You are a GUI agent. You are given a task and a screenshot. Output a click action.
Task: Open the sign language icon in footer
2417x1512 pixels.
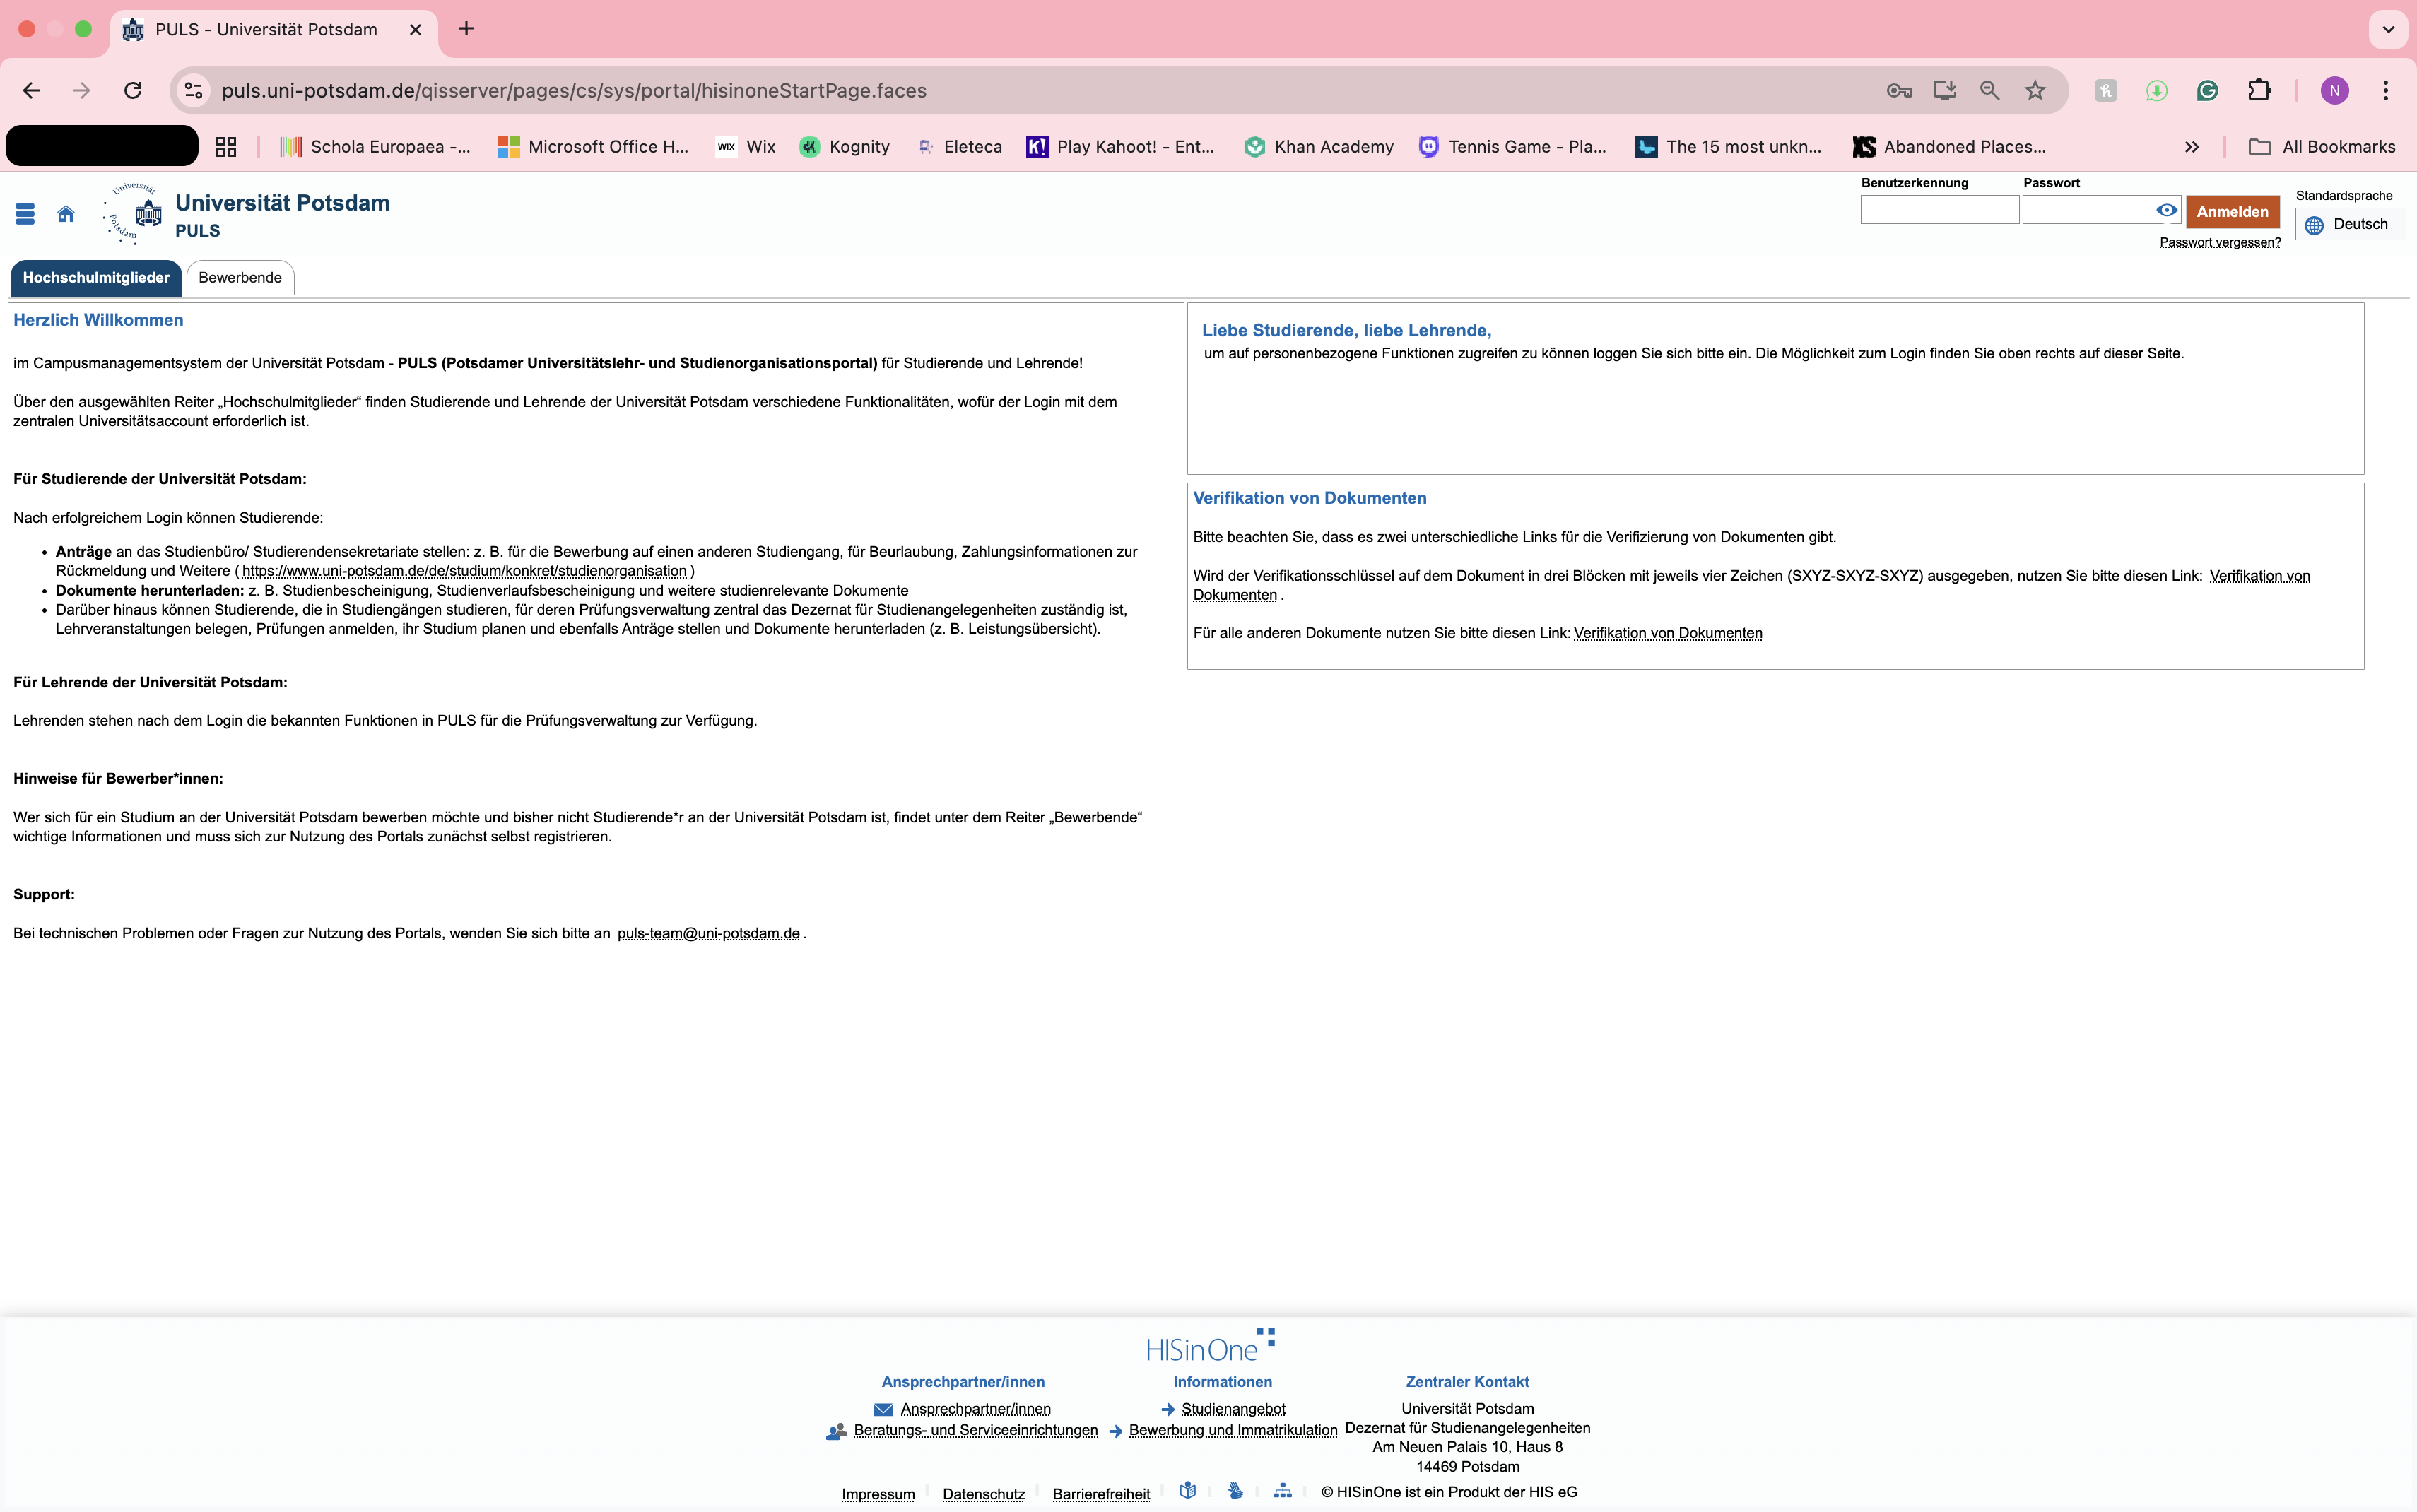pyautogui.click(x=1235, y=1491)
